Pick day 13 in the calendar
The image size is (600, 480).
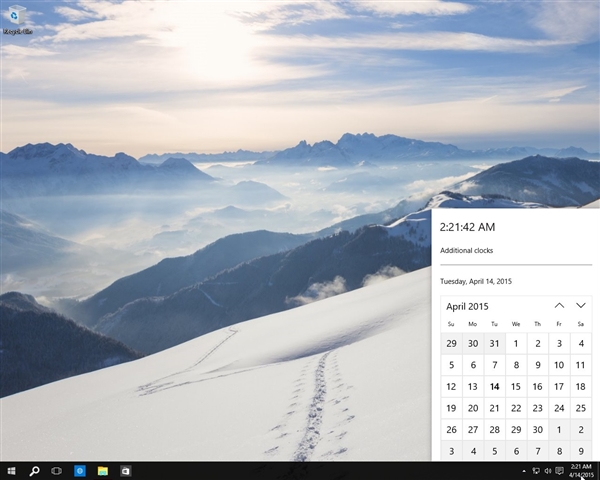point(473,387)
